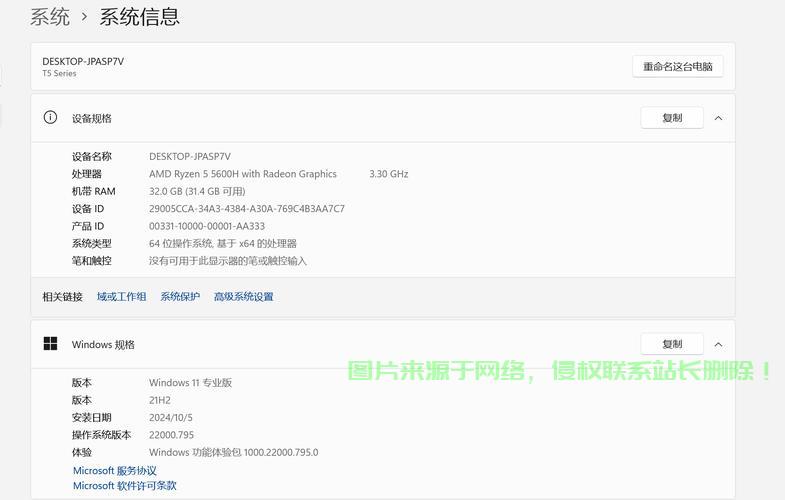Click the 设备名称 label

[92, 157]
